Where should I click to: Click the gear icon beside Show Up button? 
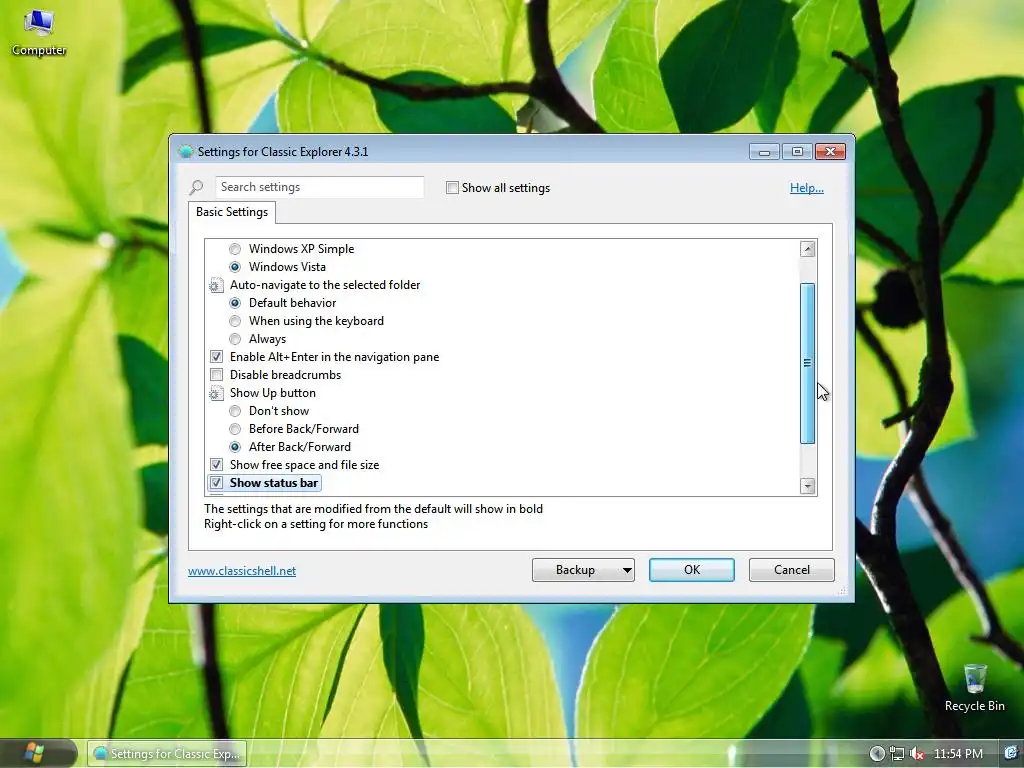coord(216,393)
